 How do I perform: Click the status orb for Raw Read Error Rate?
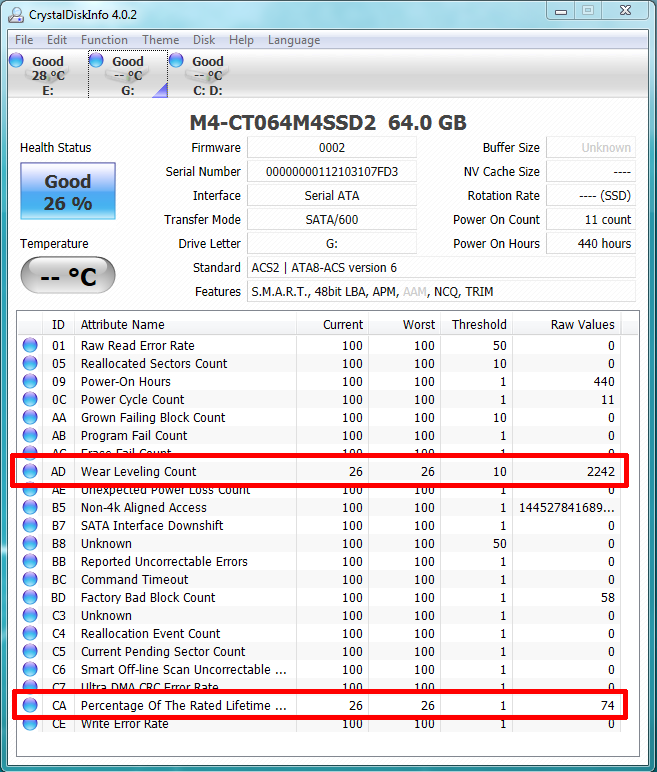click(x=30, y=345)
